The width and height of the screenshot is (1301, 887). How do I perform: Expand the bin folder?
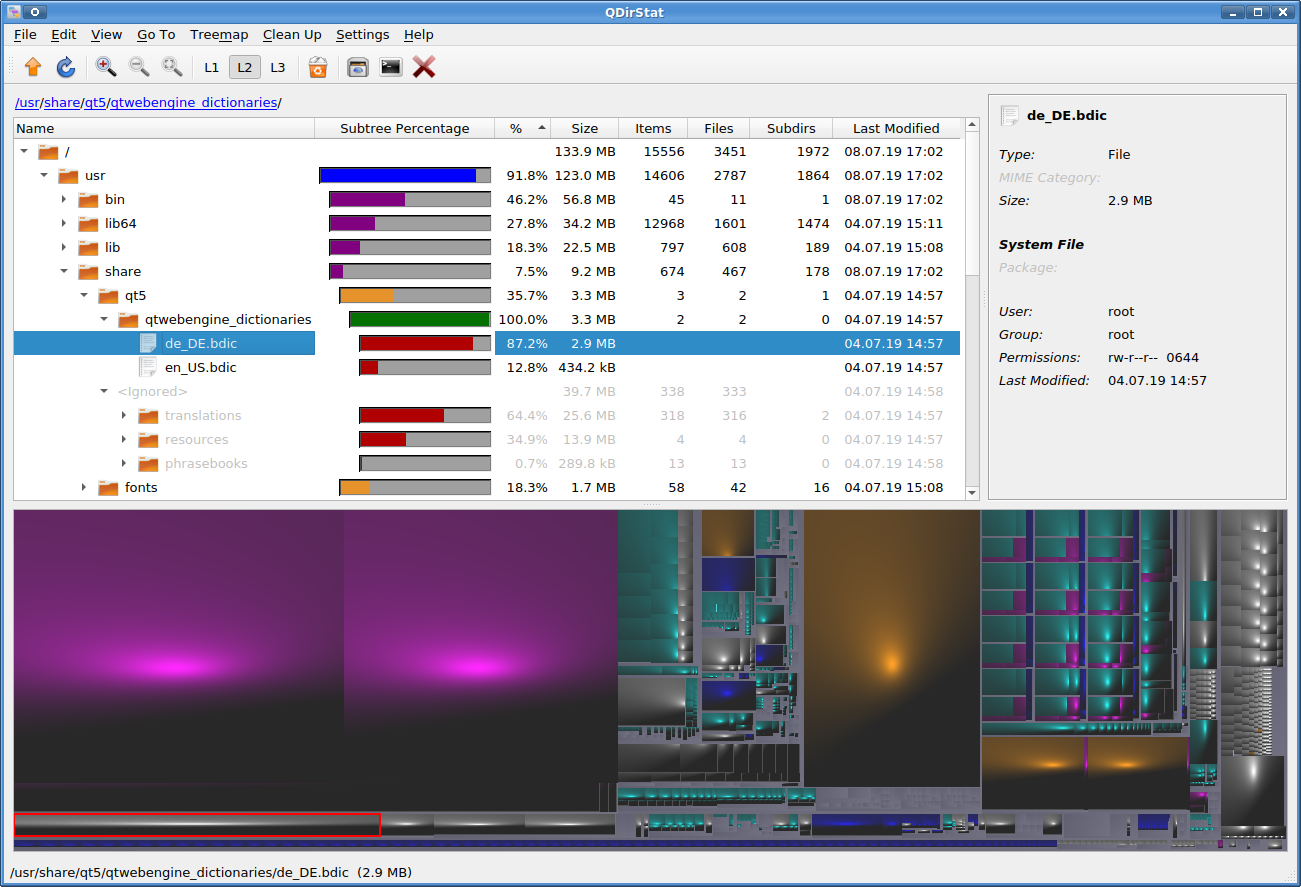tap(64, 199)
